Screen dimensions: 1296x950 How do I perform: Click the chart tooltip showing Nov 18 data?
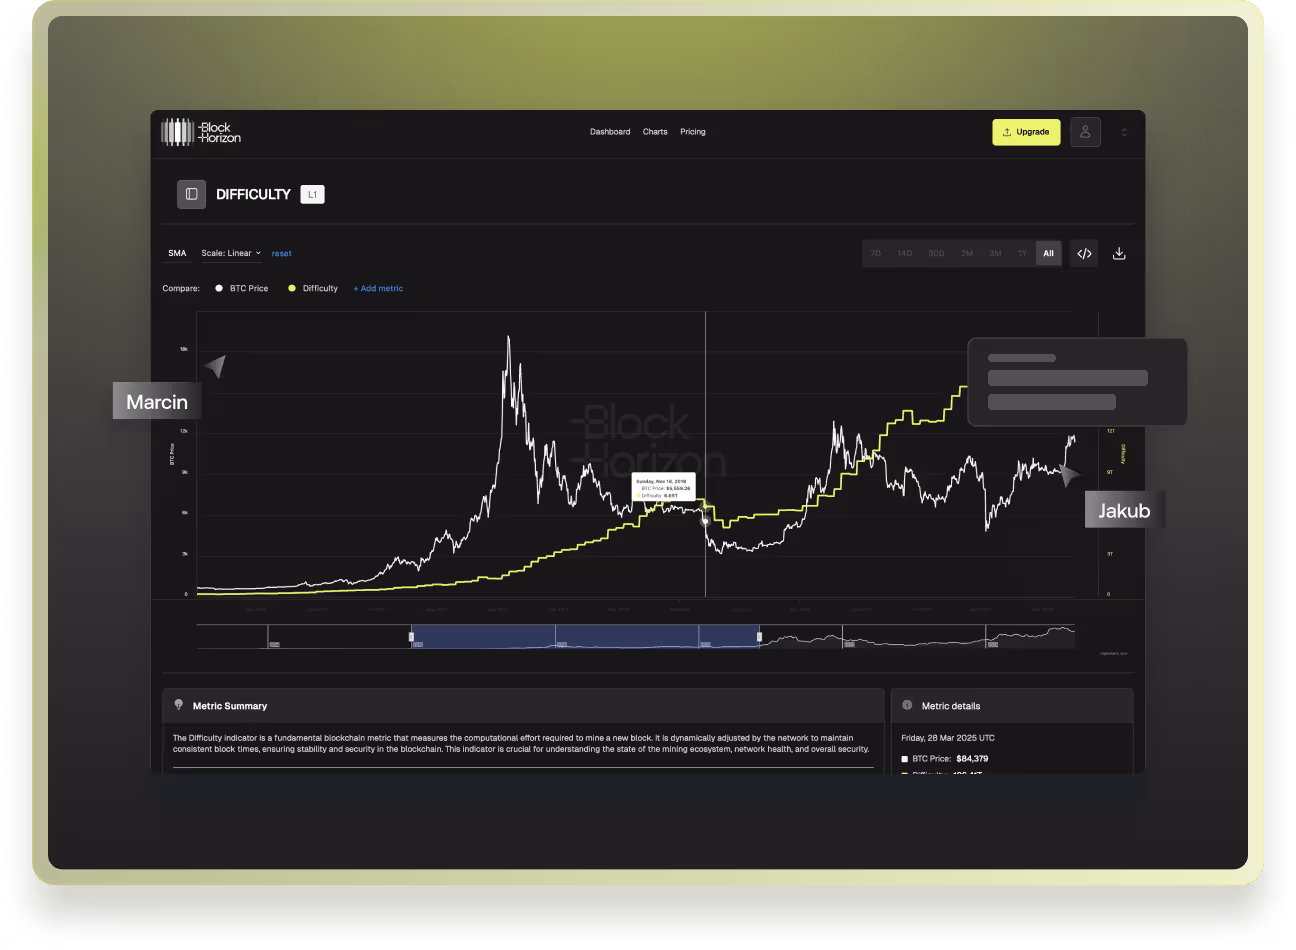tap(664, 488)
